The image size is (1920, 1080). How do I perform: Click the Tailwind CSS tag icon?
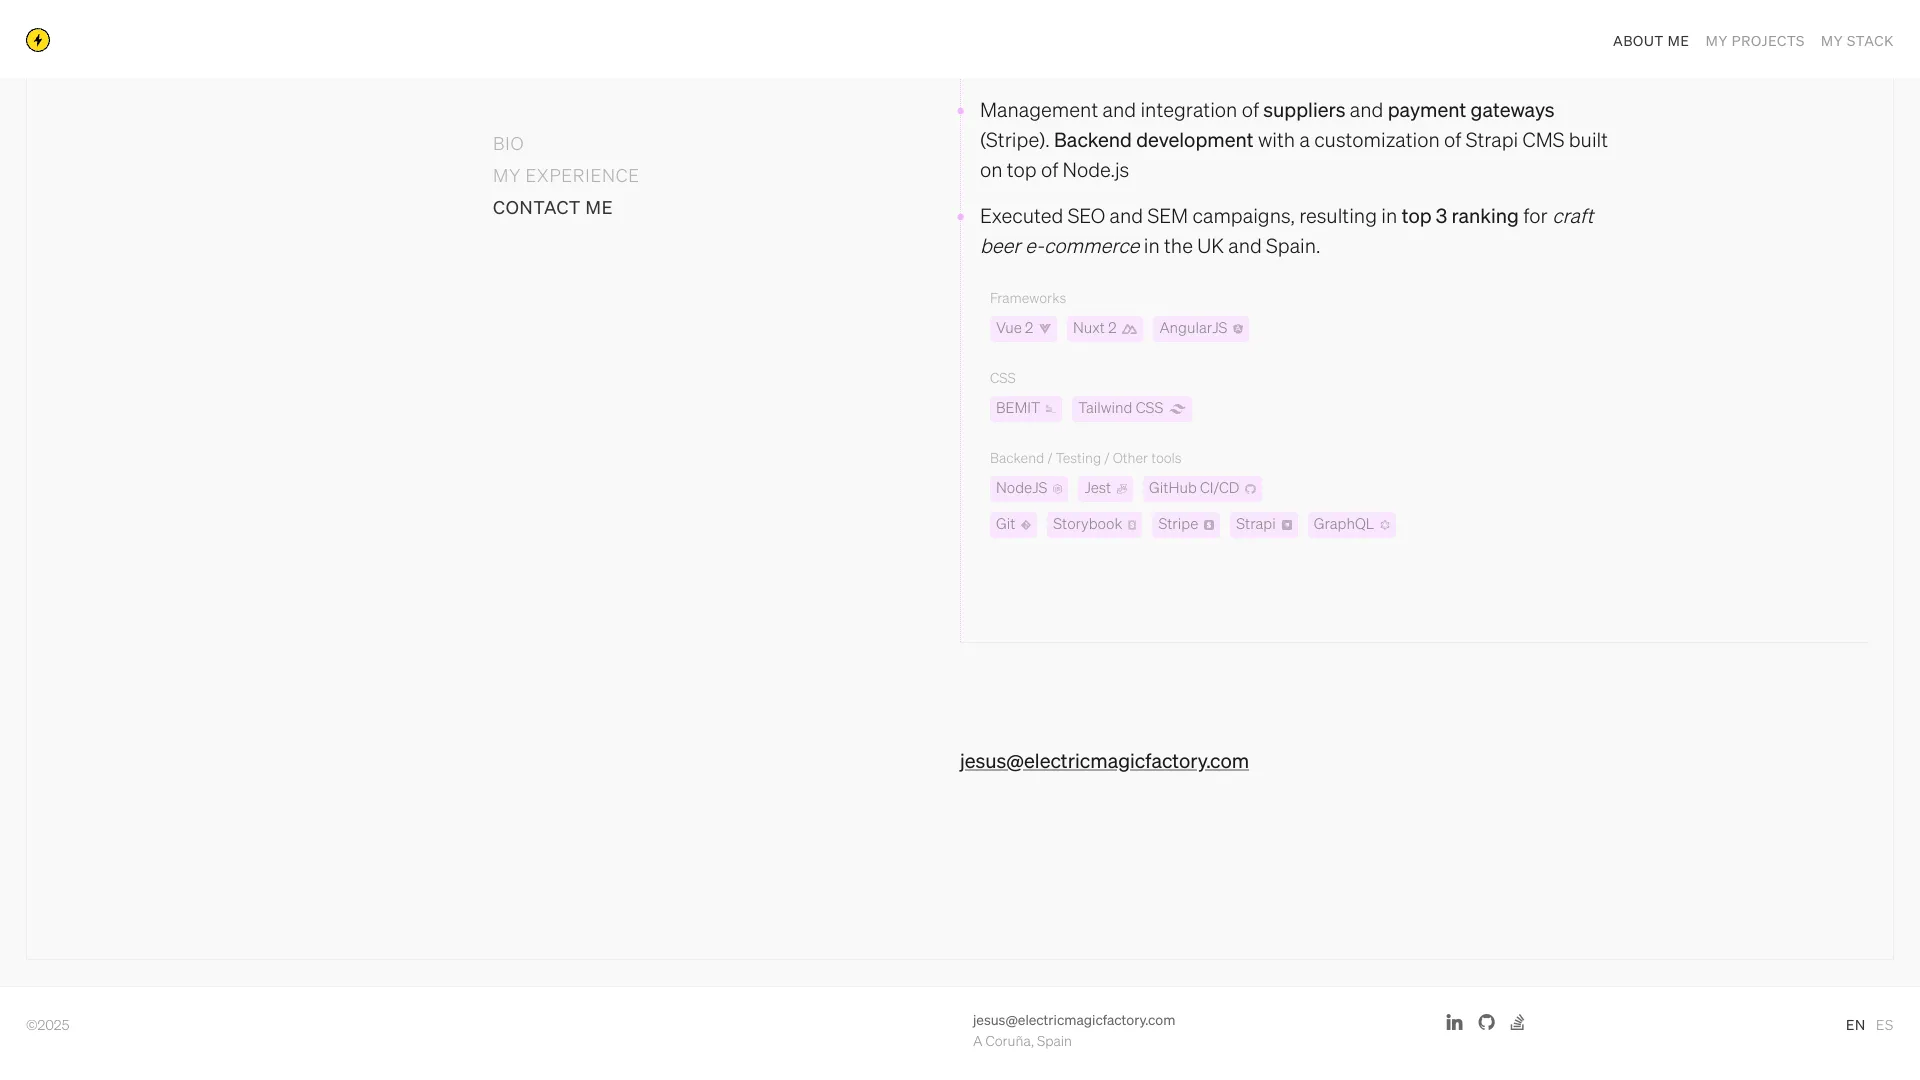[x=1176, y=407]
